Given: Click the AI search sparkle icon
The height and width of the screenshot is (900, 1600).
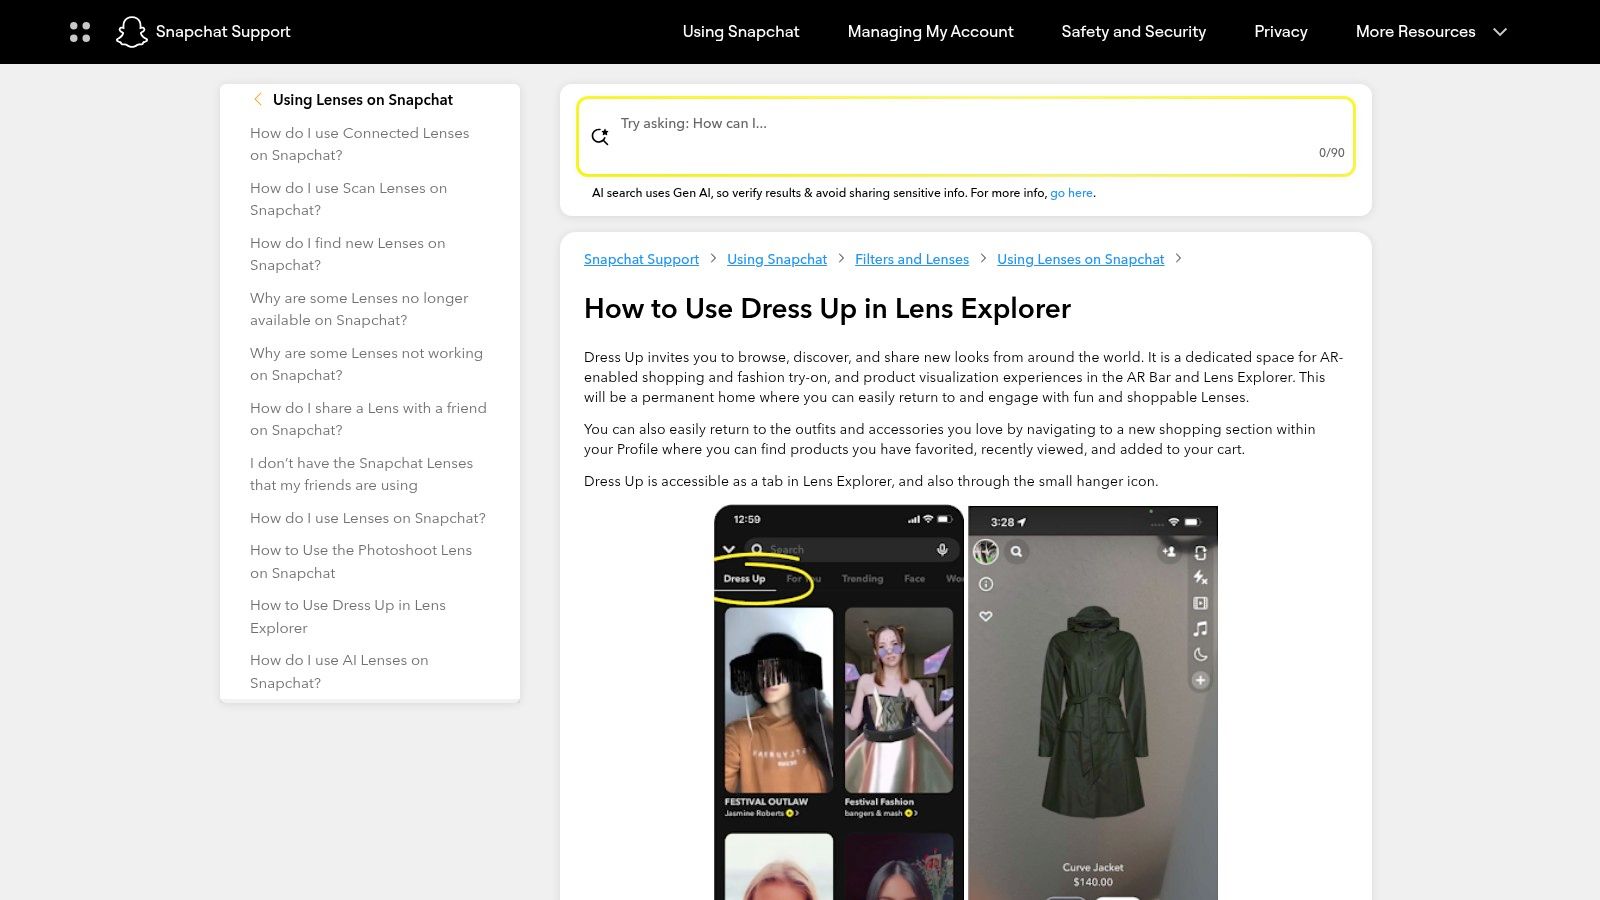Looking at the screenshot, I should coord(600,137).
